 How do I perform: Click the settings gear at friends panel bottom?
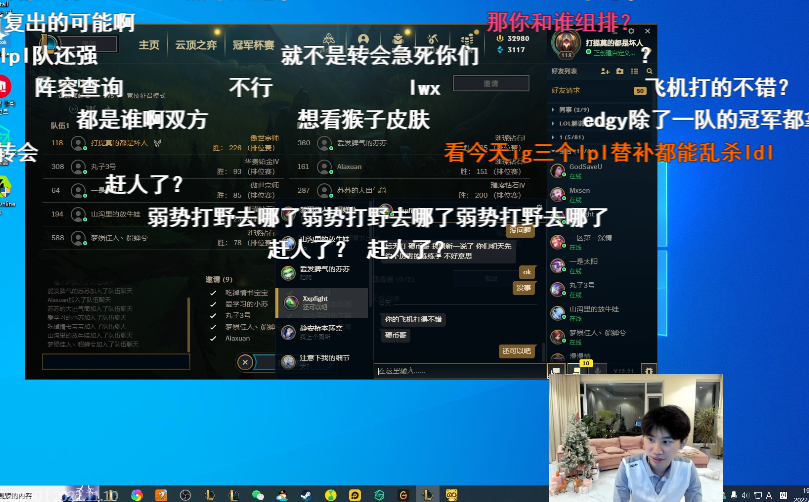pos(649,371)
